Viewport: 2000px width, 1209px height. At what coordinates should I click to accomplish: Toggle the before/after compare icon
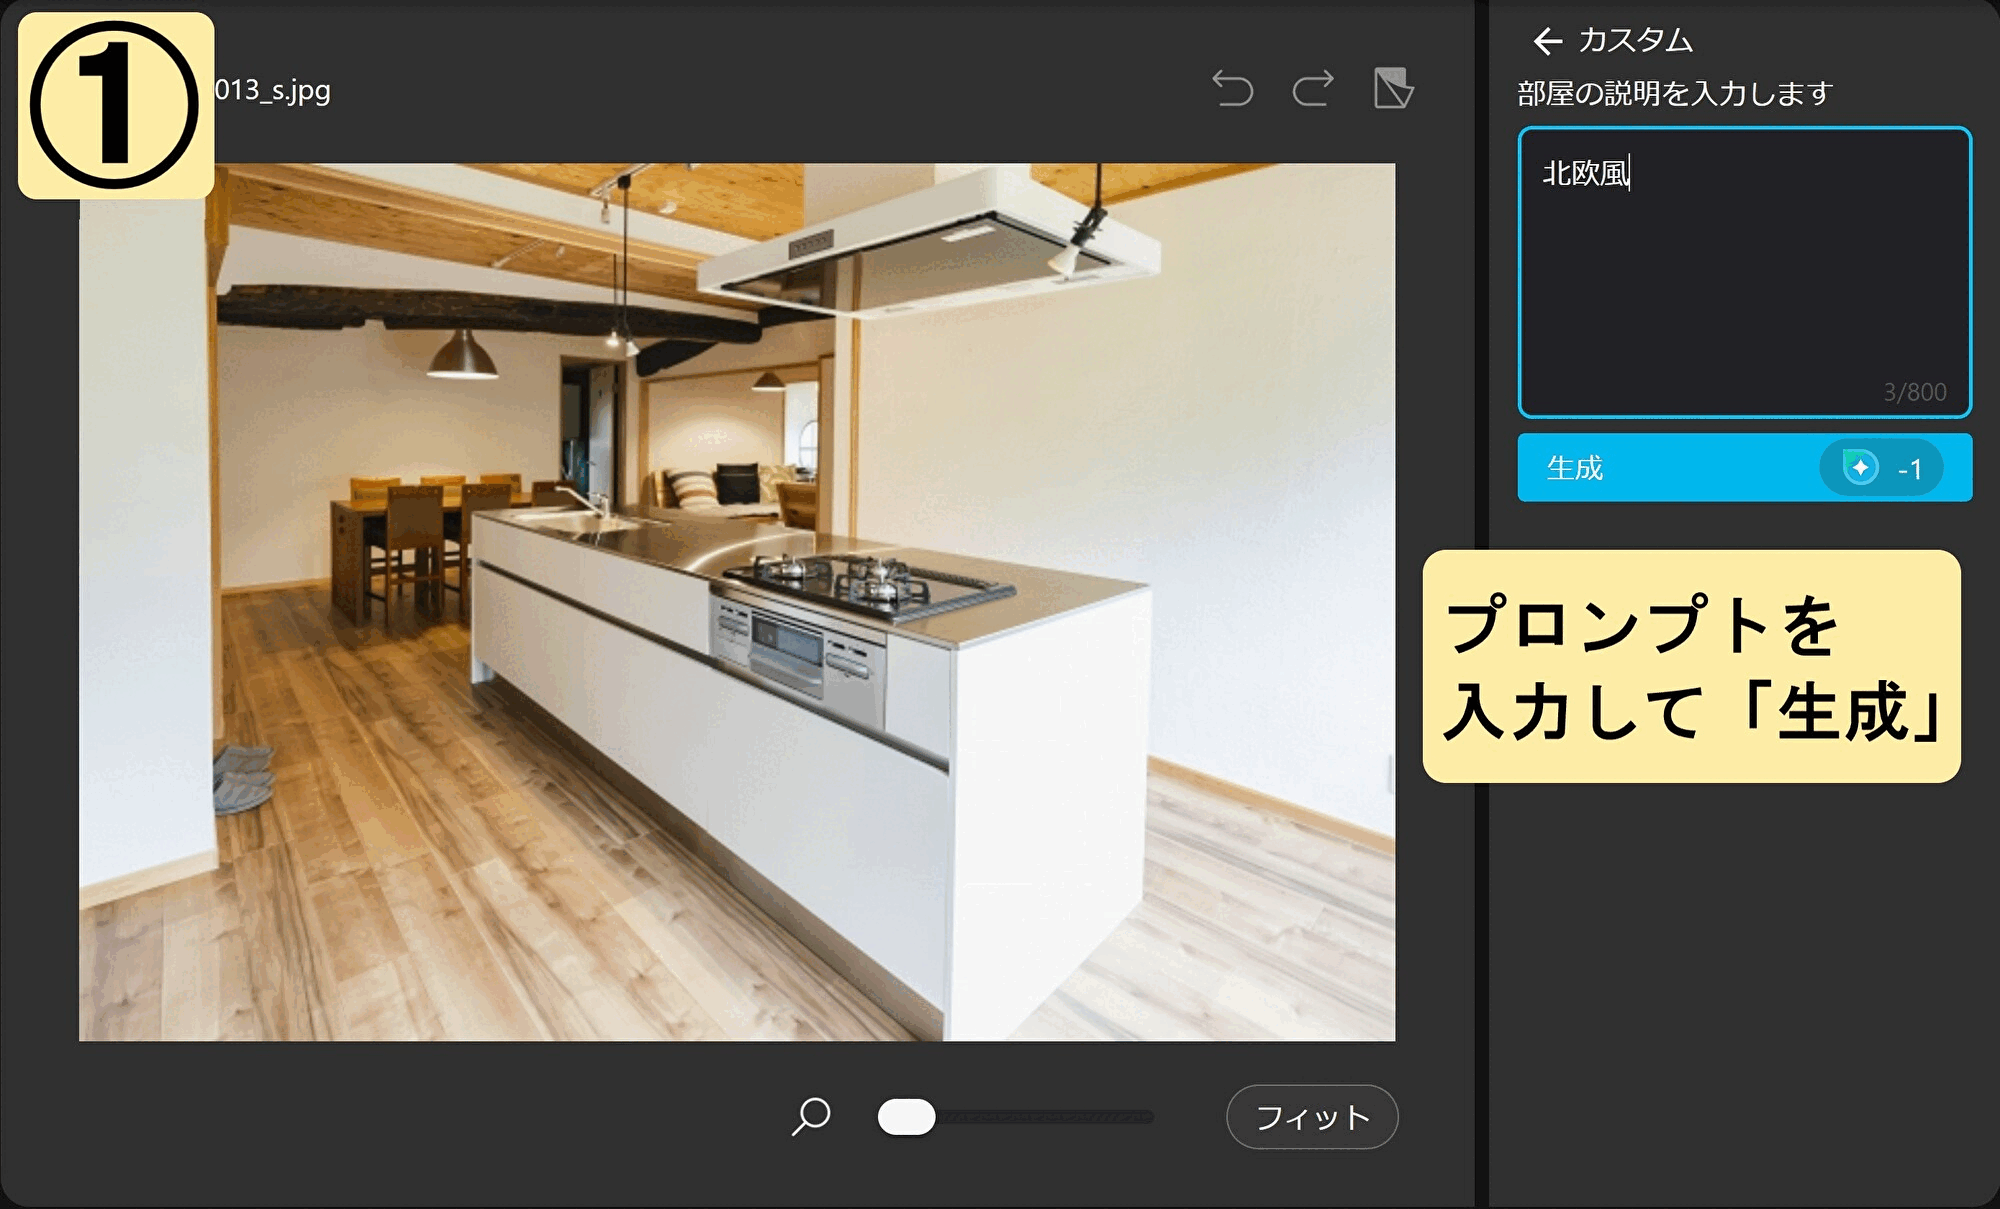1393,89
